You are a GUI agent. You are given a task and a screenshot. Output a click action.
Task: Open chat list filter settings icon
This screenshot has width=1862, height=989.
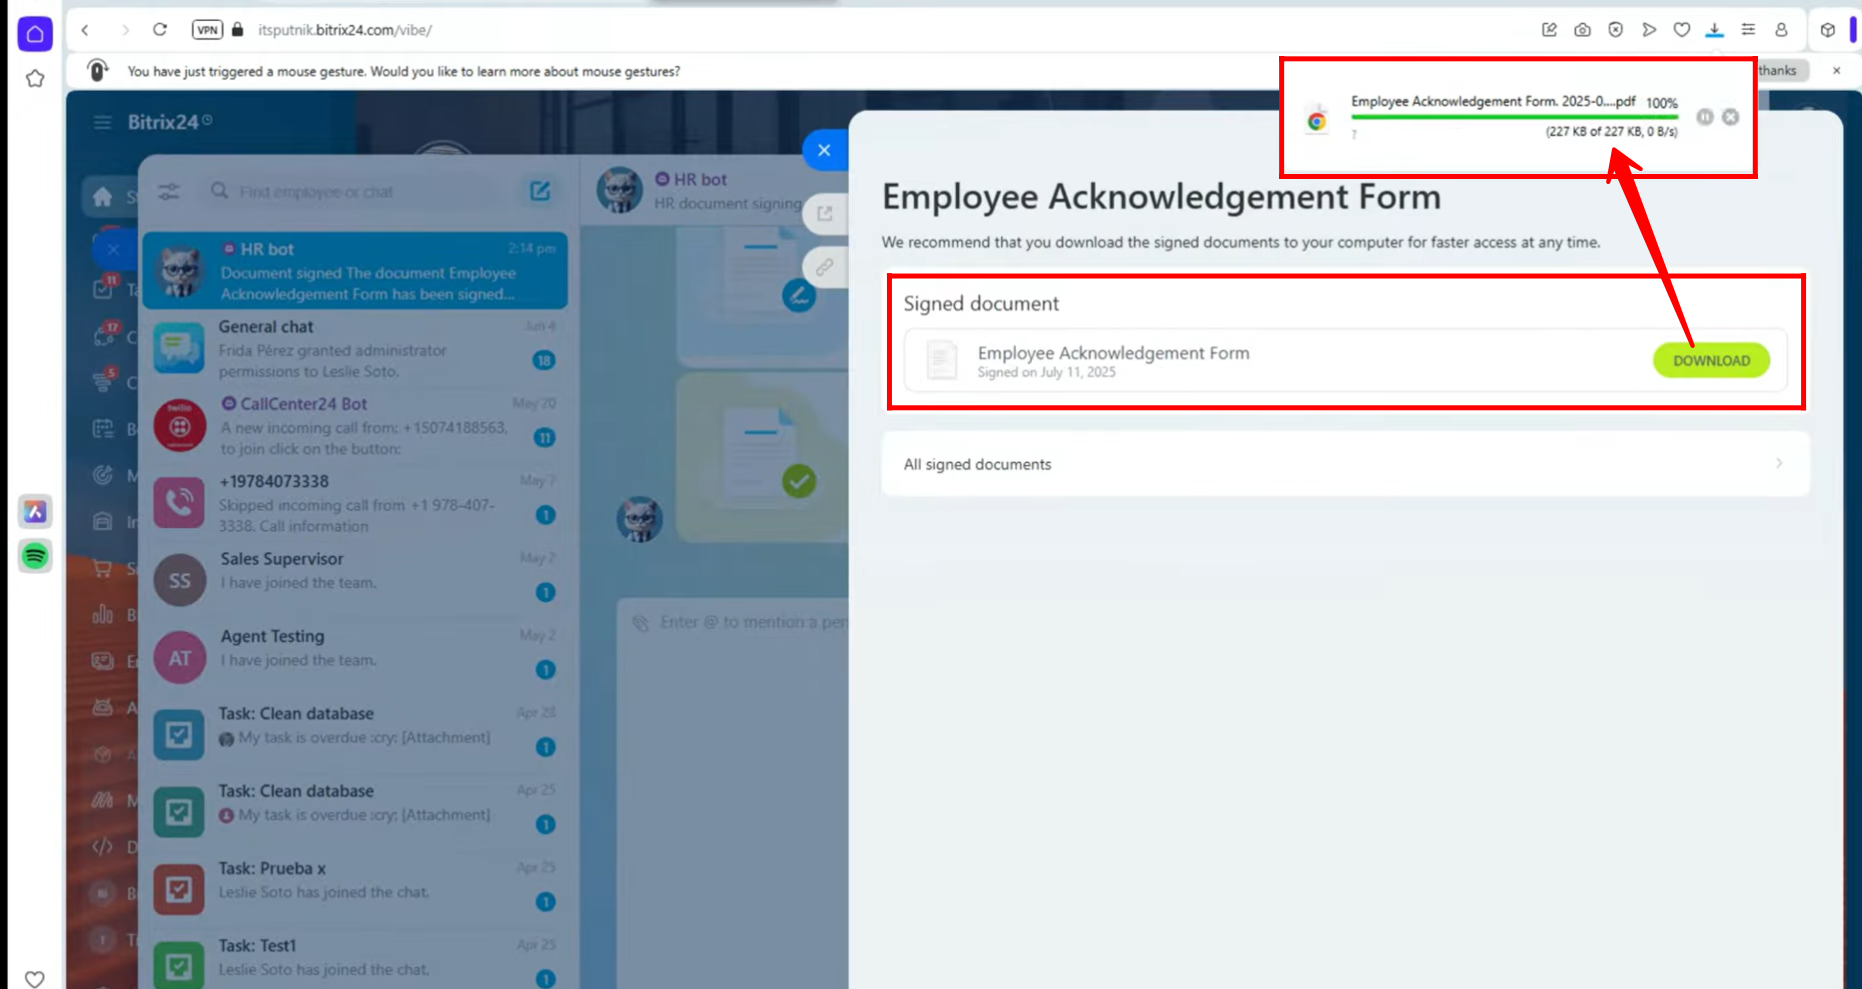[x=169, y=192]
